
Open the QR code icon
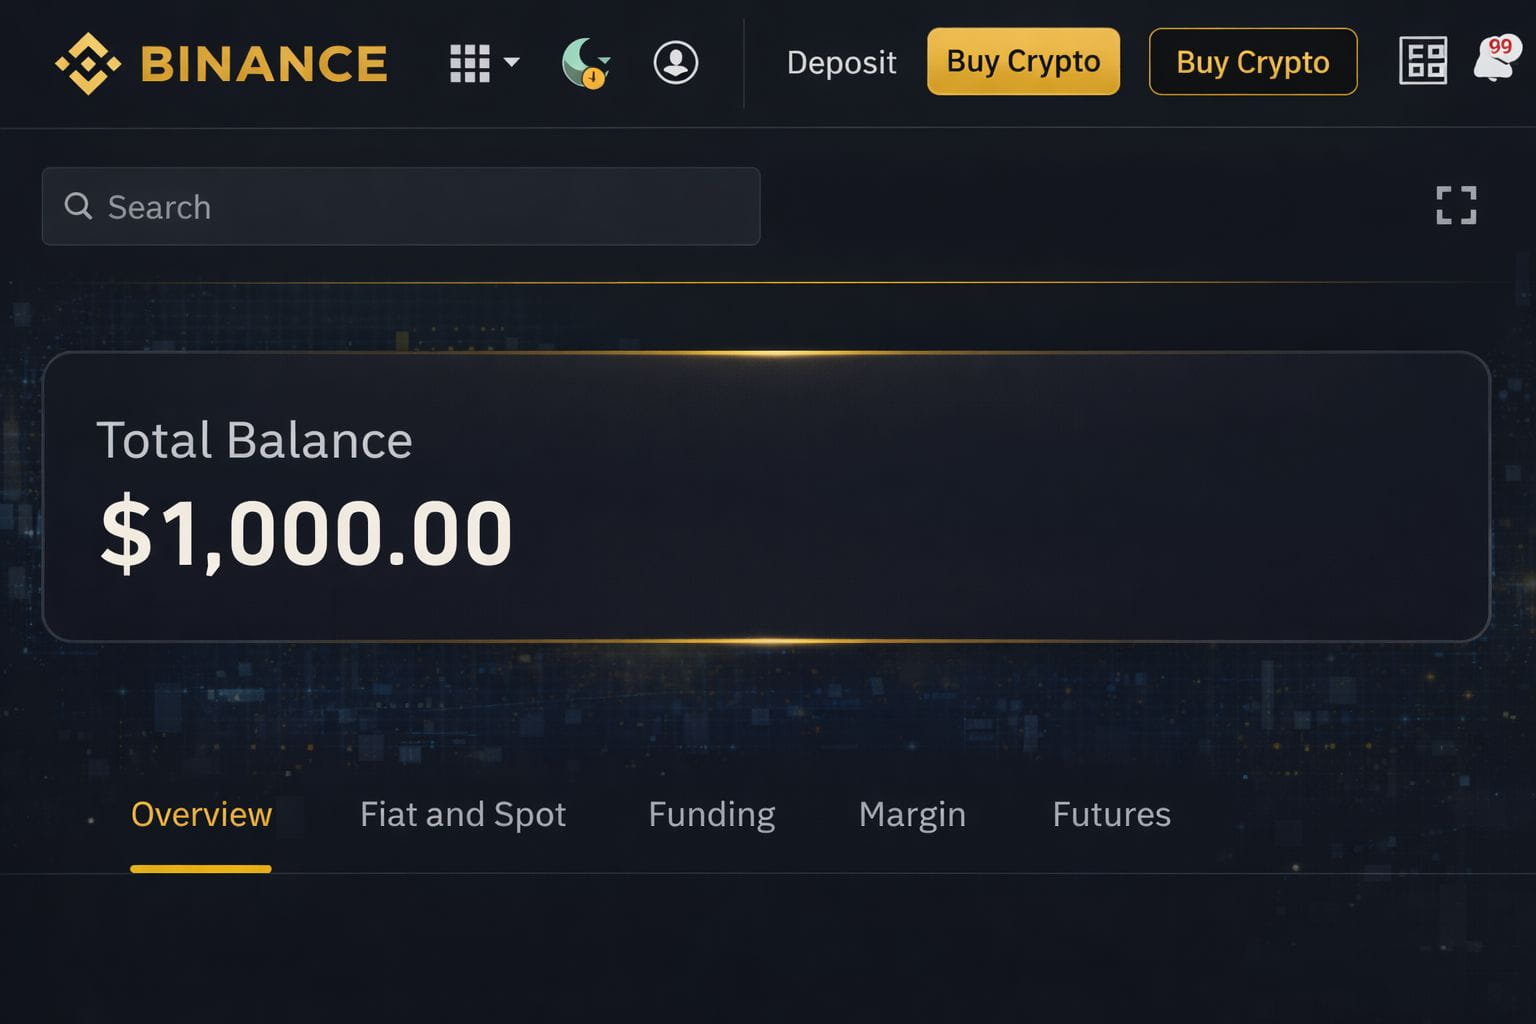click(1422, 61)
